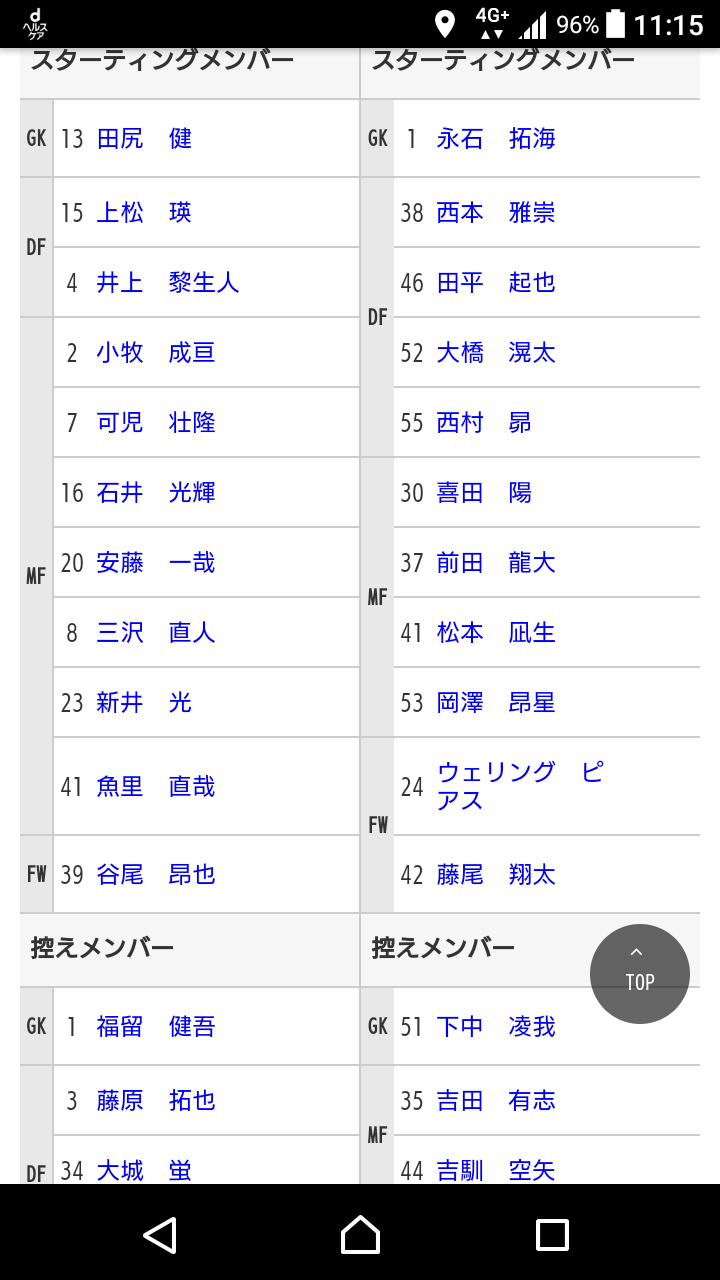Tap the d Healthcare notification icon
Image resolution: width=720 pixels, height=1280 pixels.
(x=36, y=24)
